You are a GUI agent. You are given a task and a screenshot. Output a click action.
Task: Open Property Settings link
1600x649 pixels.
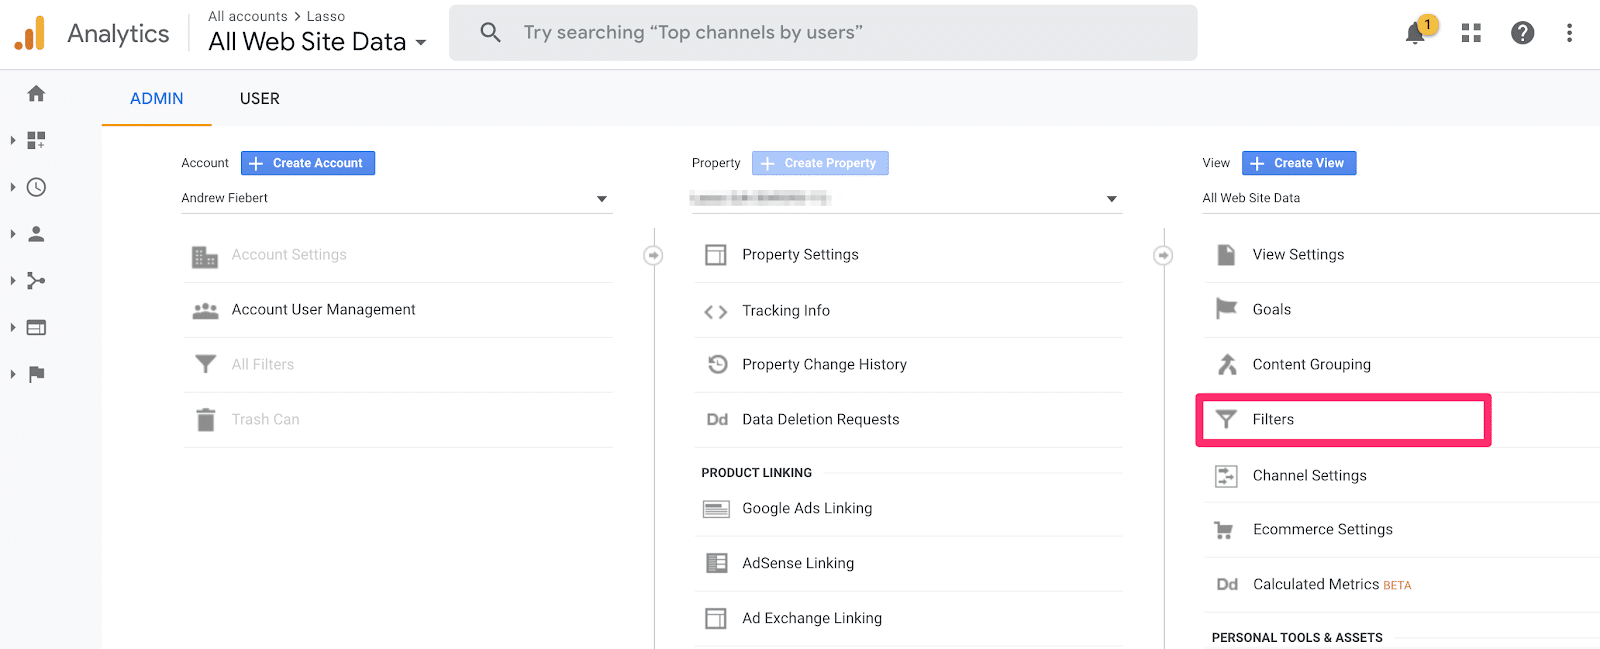(x=801, y=255)
